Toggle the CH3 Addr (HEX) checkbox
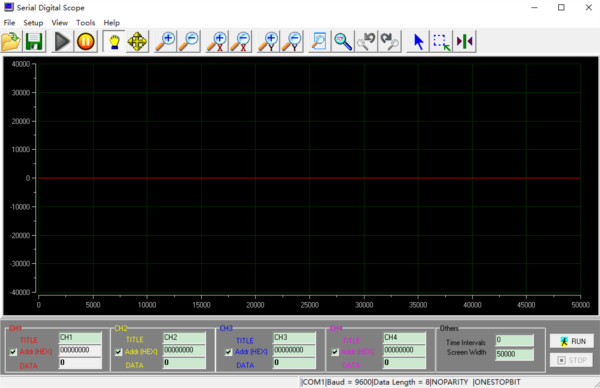Viewport: 600px width, 388px height. click(x=228, y=352)
